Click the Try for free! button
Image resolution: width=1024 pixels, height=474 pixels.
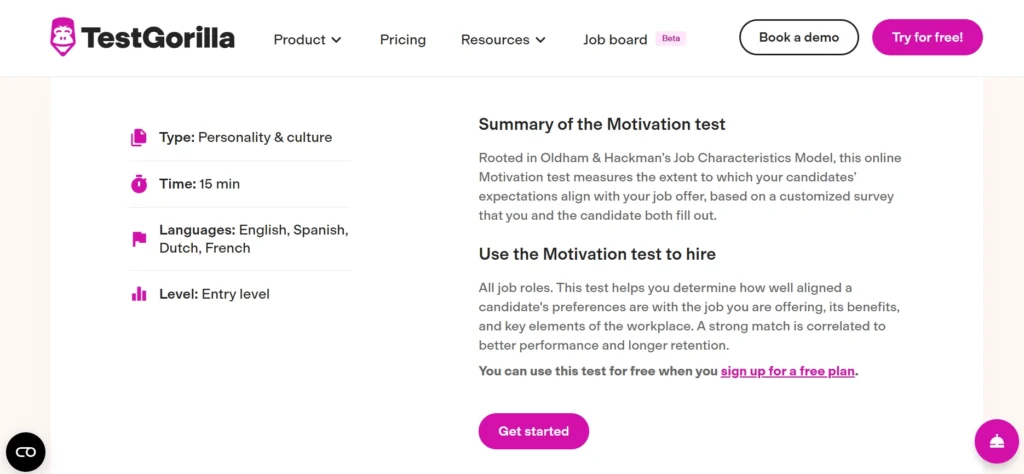927,37
